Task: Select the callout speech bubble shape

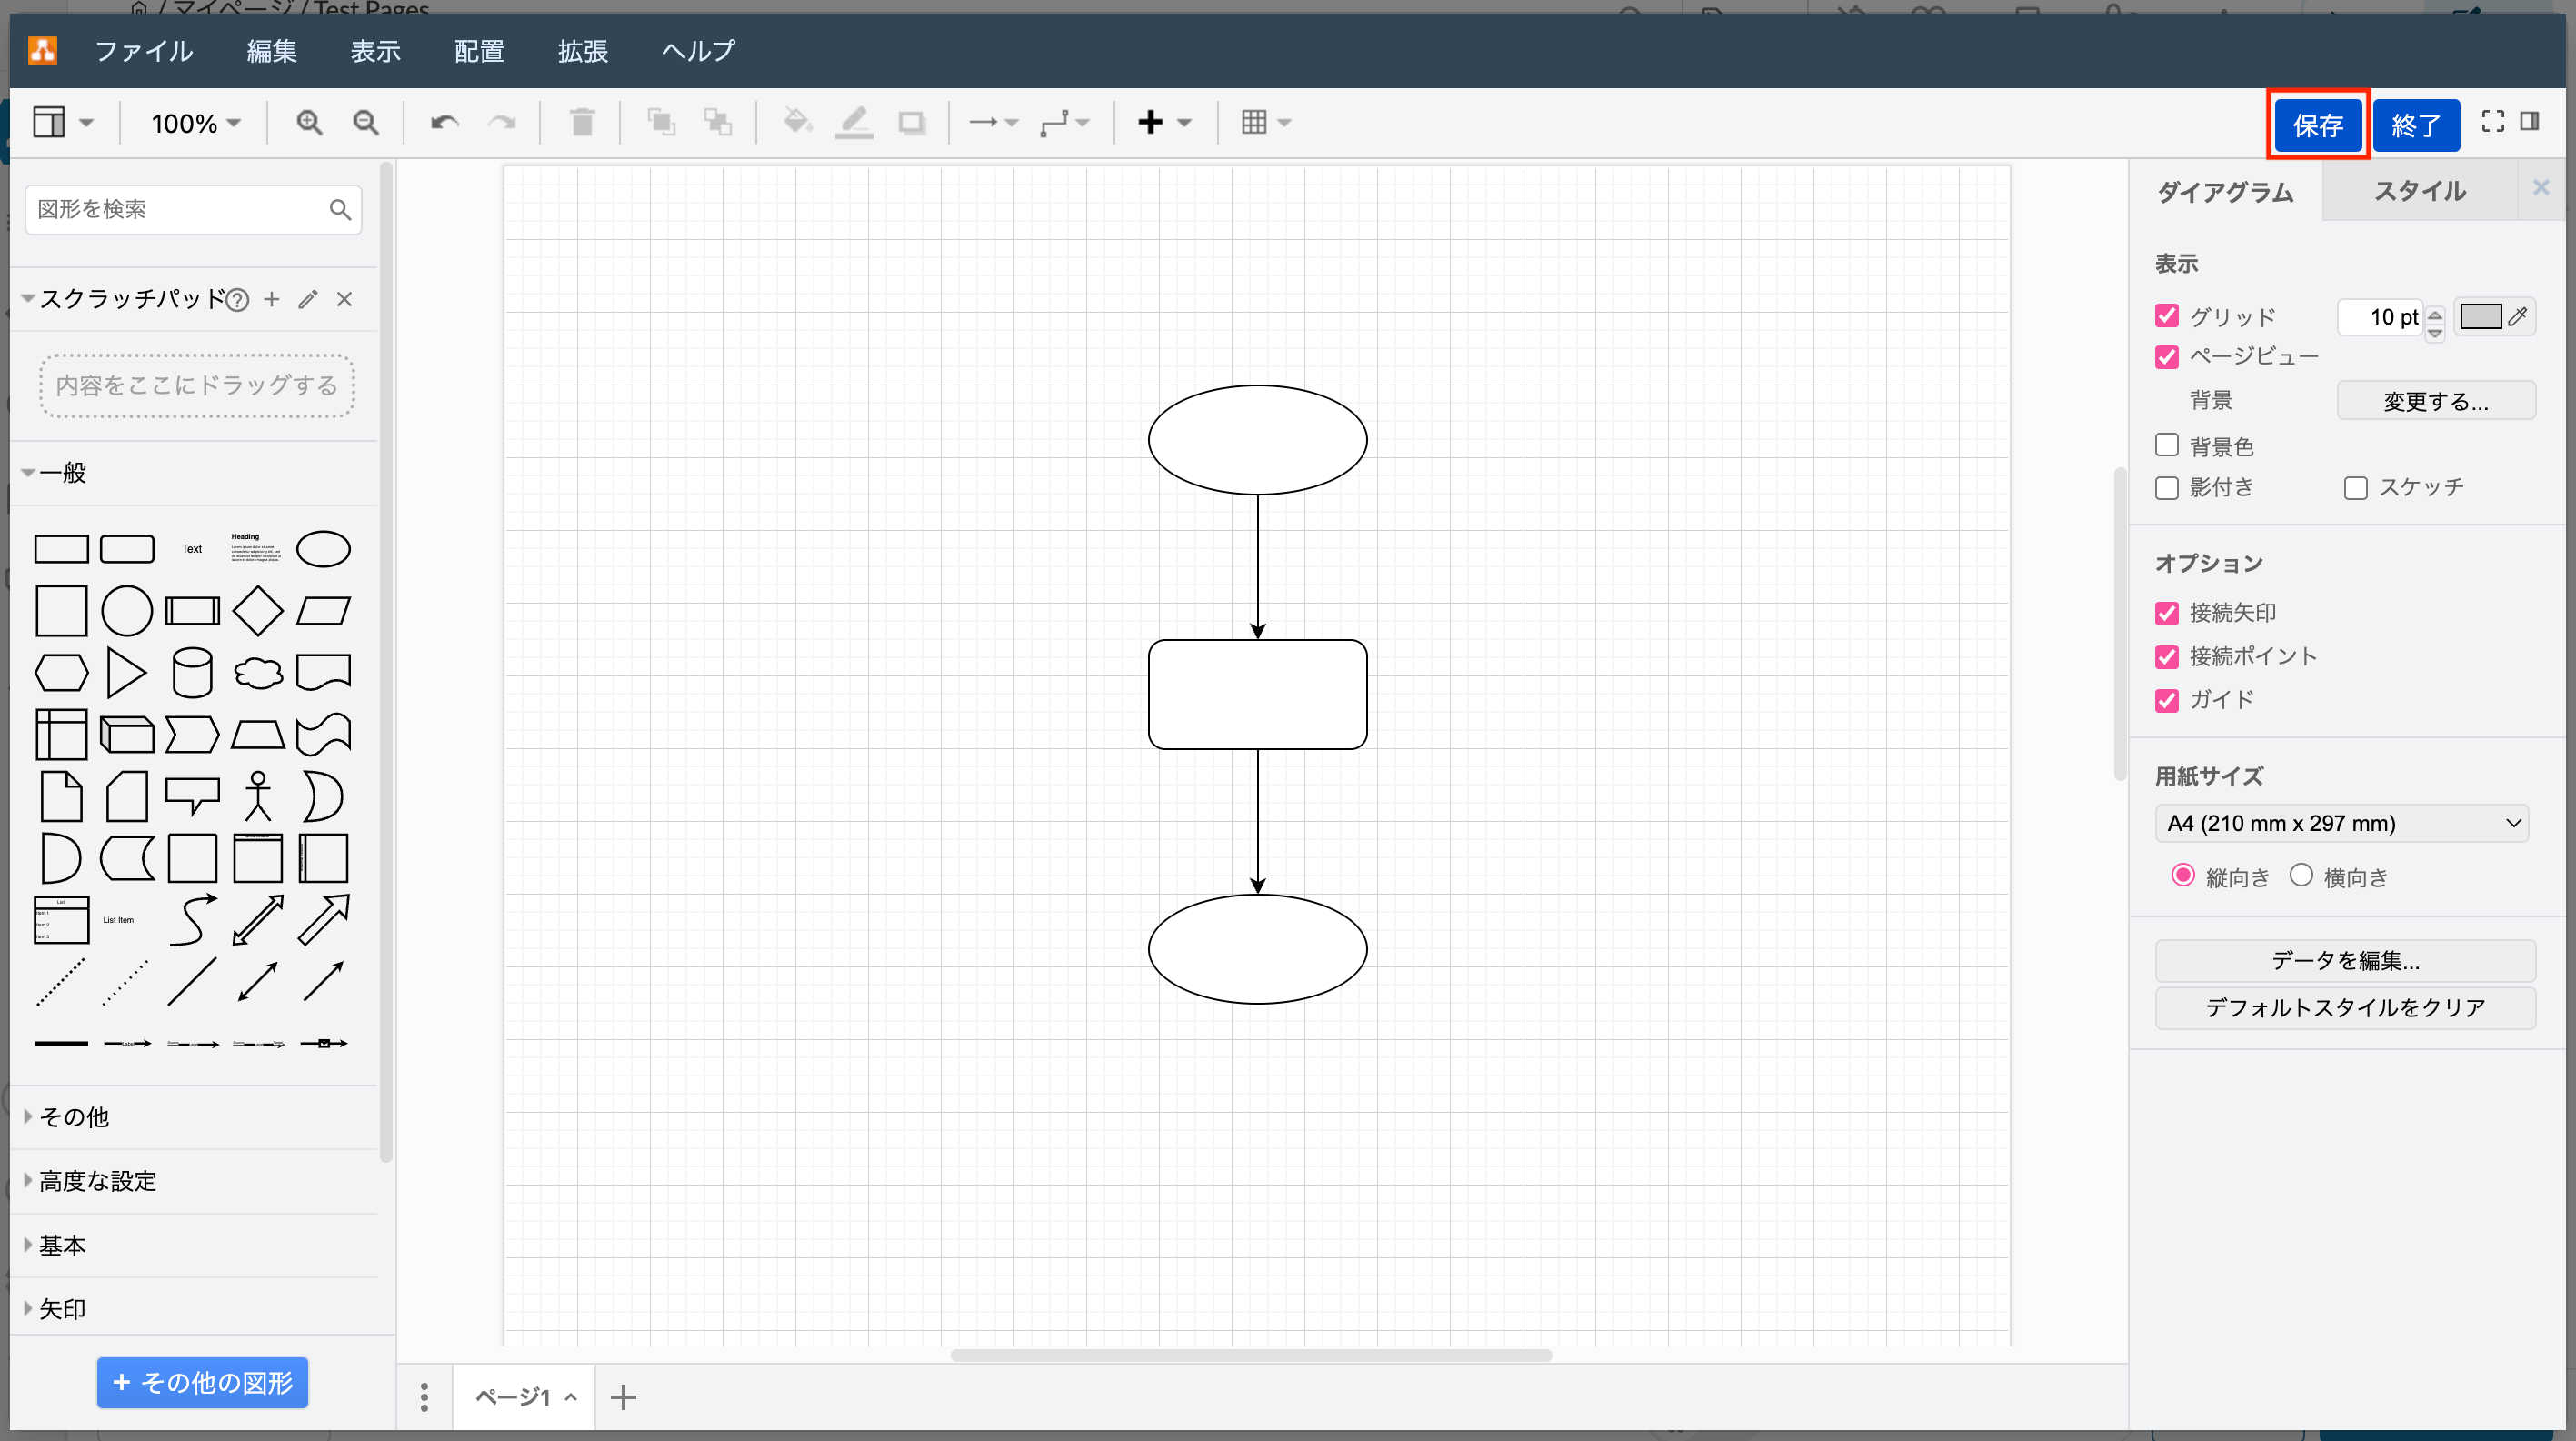Action: (192, 796)
